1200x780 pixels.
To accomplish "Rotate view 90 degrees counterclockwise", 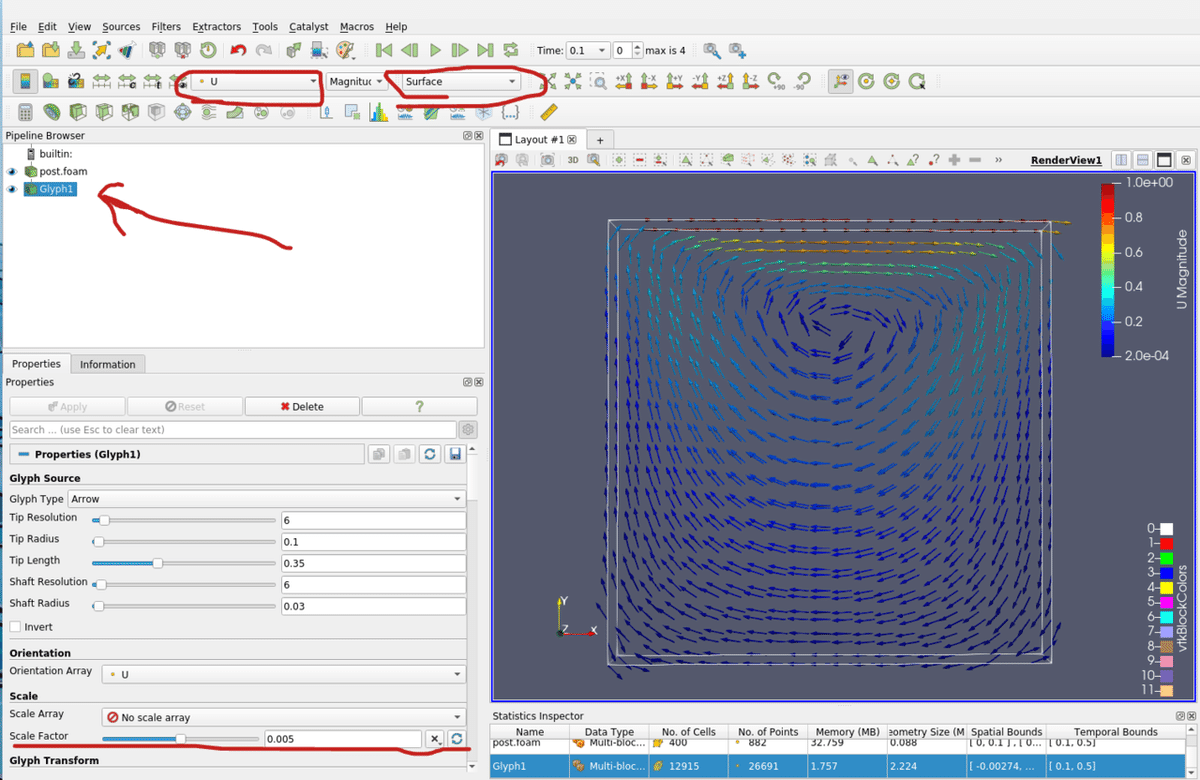I will (x=802, y=82).
